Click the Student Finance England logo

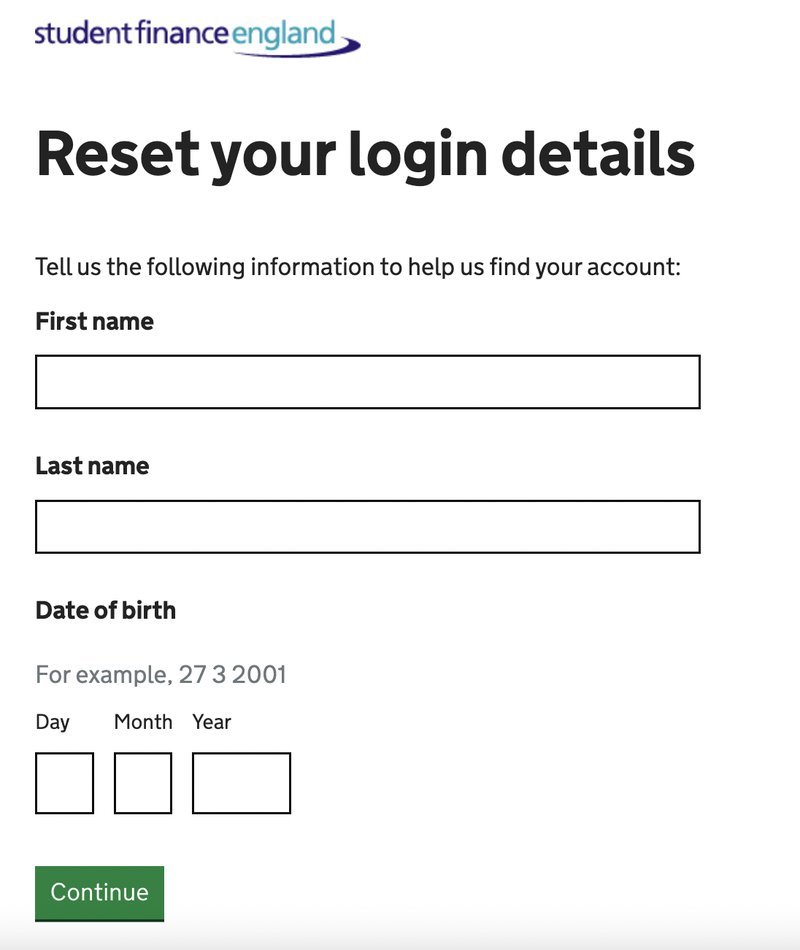[x=198, y=38]
